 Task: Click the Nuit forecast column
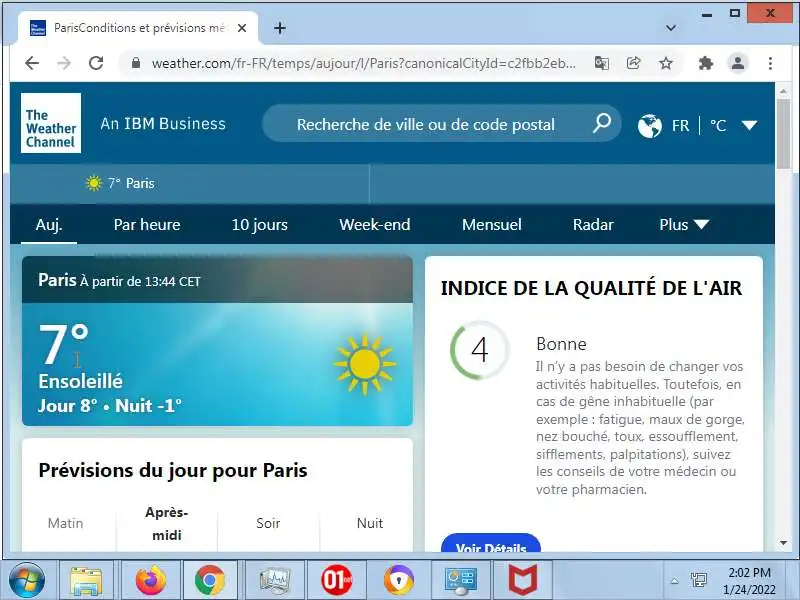pyautogui.click(x=370, y=523)
